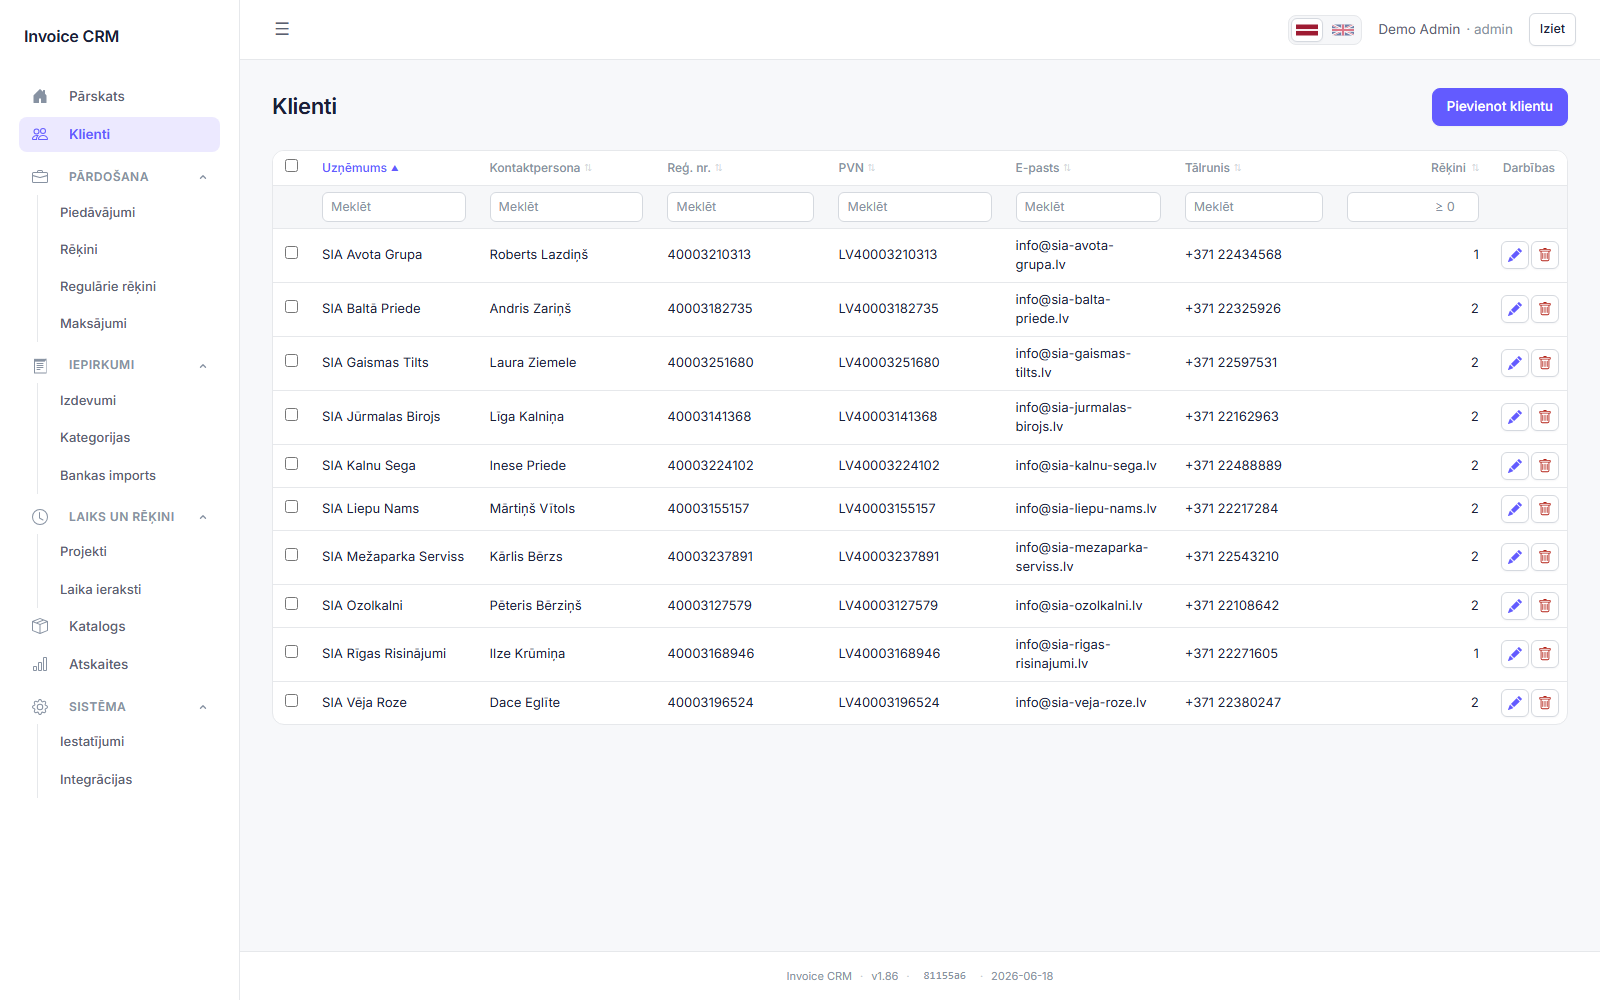Collapse the PĀRDOŠANA section chevron
Image resolution: width=1600 pixels, height=1000 pixels.
(x=203, y=177)
